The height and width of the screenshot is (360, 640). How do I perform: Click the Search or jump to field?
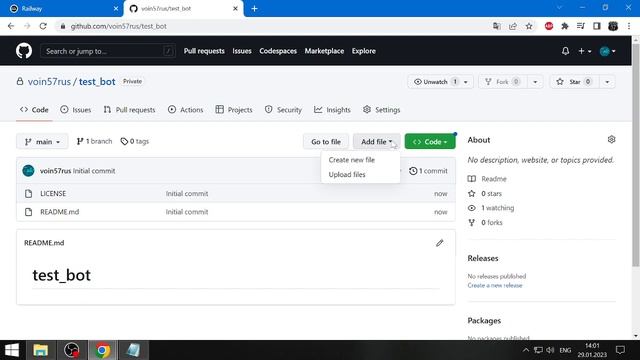(x=108, y=51)
